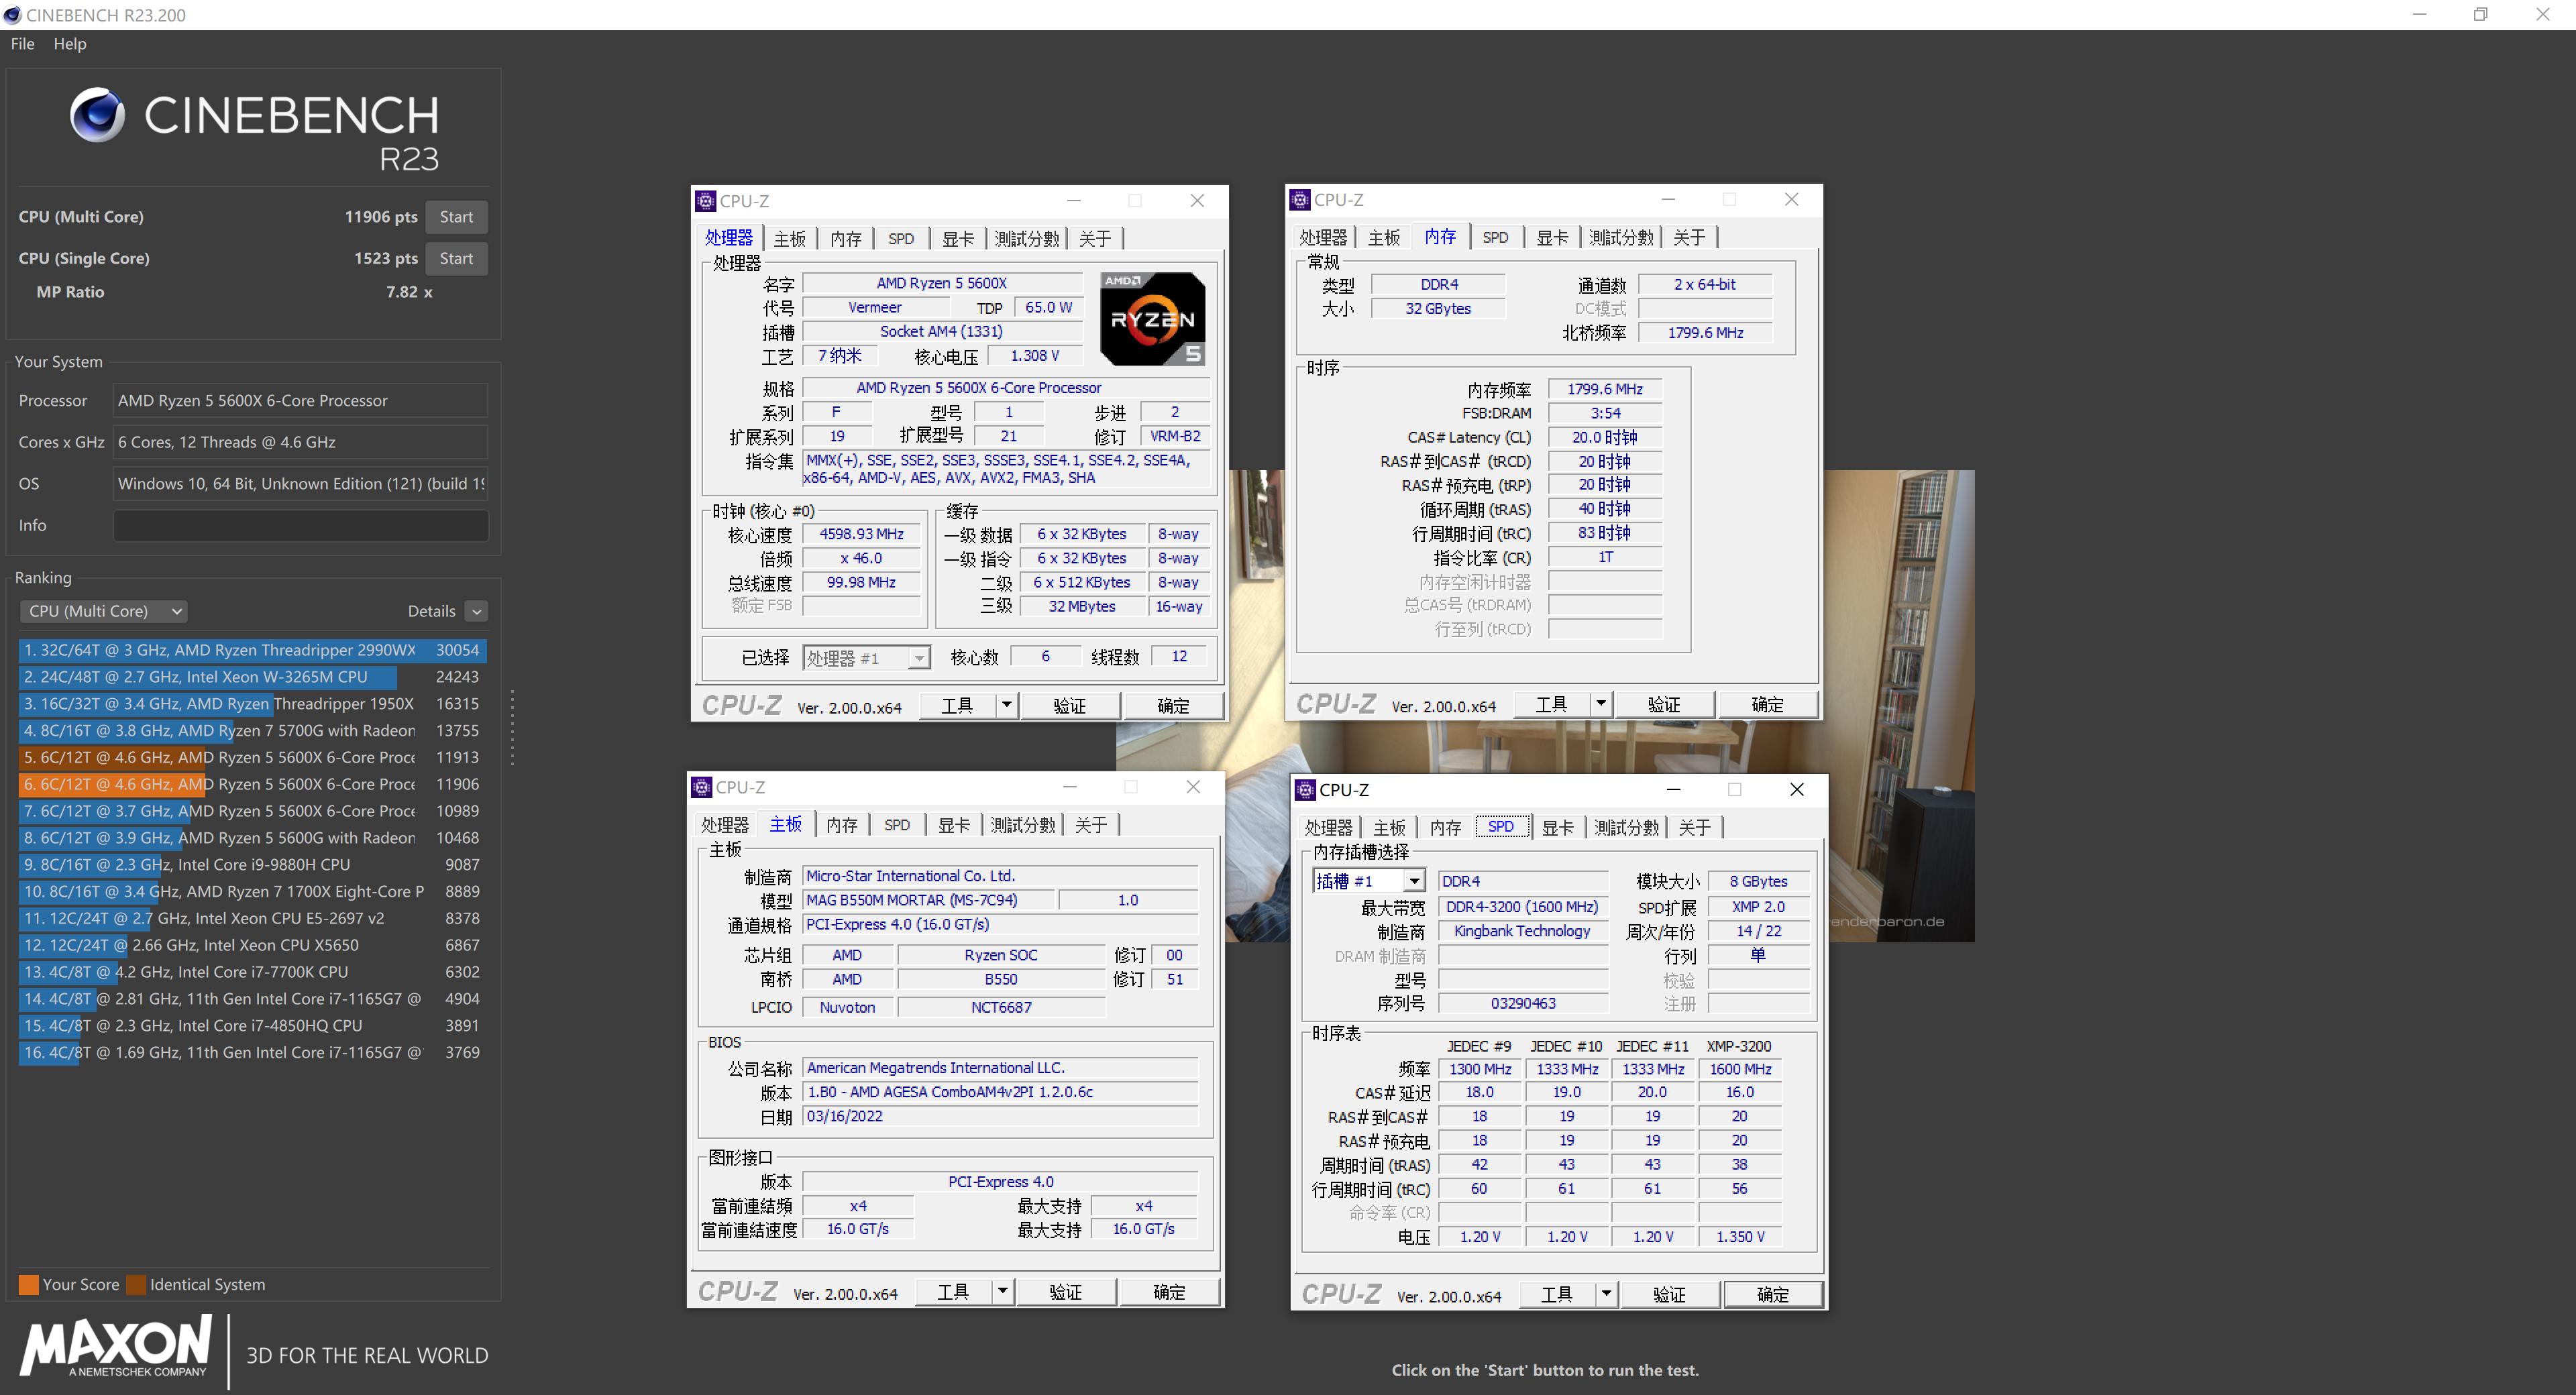Open the File menu
The image size is (2576, 1395).
(22, 44)
